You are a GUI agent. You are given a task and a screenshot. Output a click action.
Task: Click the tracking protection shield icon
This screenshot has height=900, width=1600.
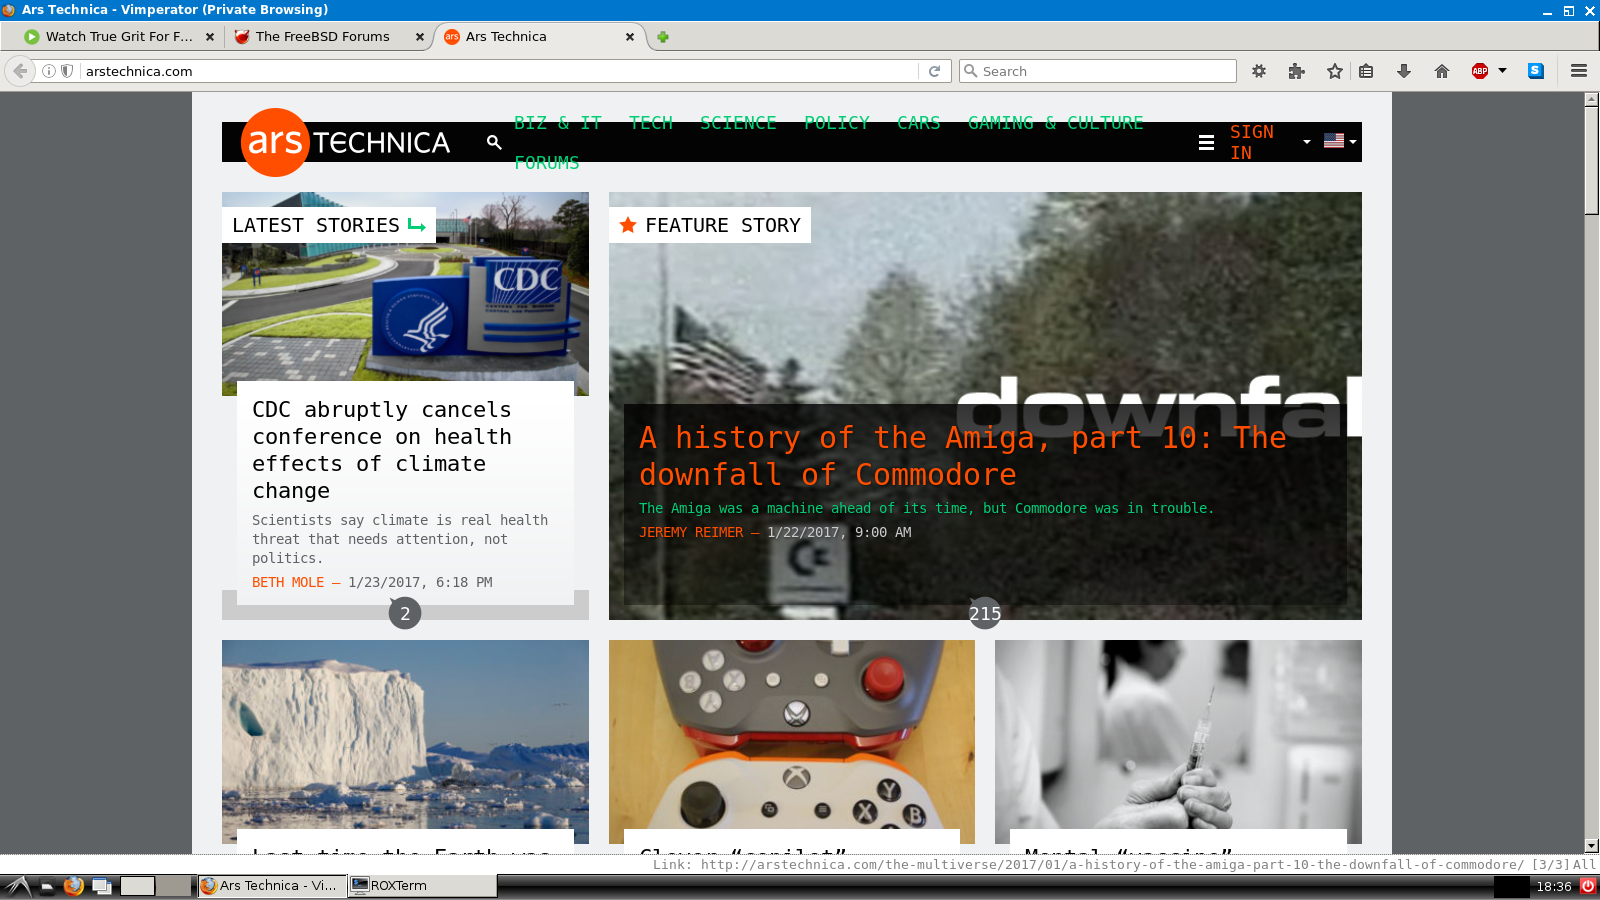tap(67, 71)
